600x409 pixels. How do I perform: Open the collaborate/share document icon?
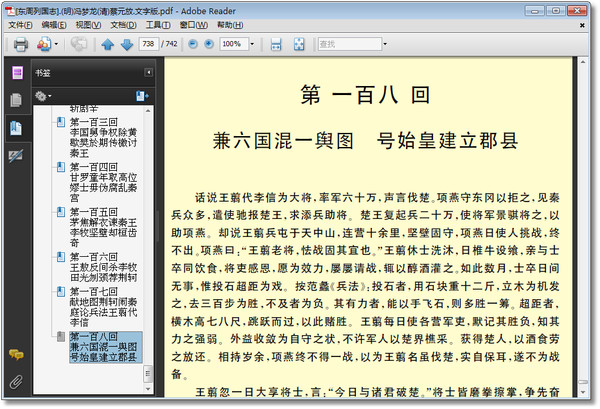coord(44,44)
